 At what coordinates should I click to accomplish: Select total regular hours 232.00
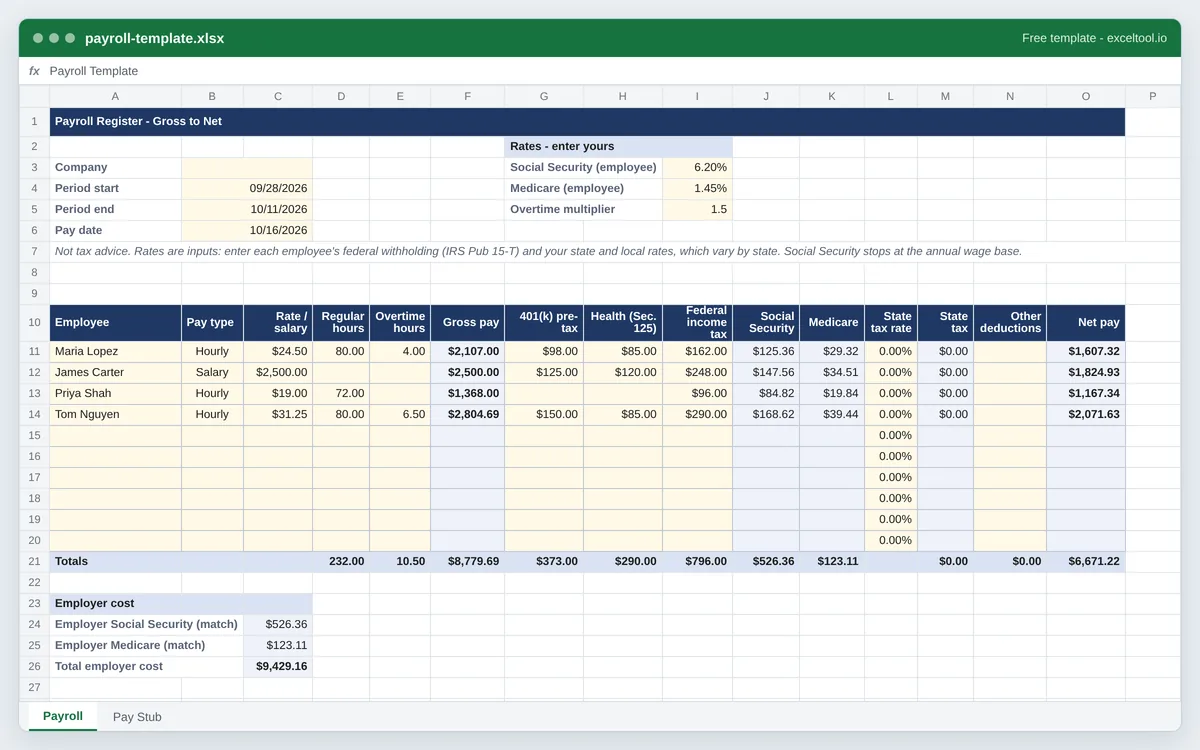341,561
